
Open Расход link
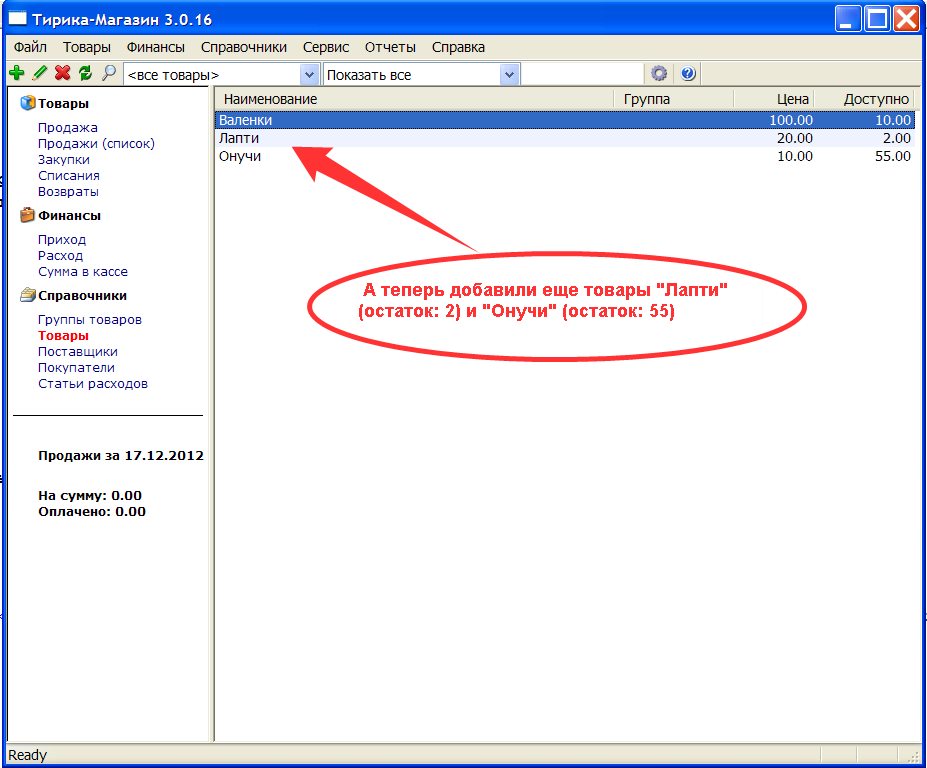[x=60, y=255]
